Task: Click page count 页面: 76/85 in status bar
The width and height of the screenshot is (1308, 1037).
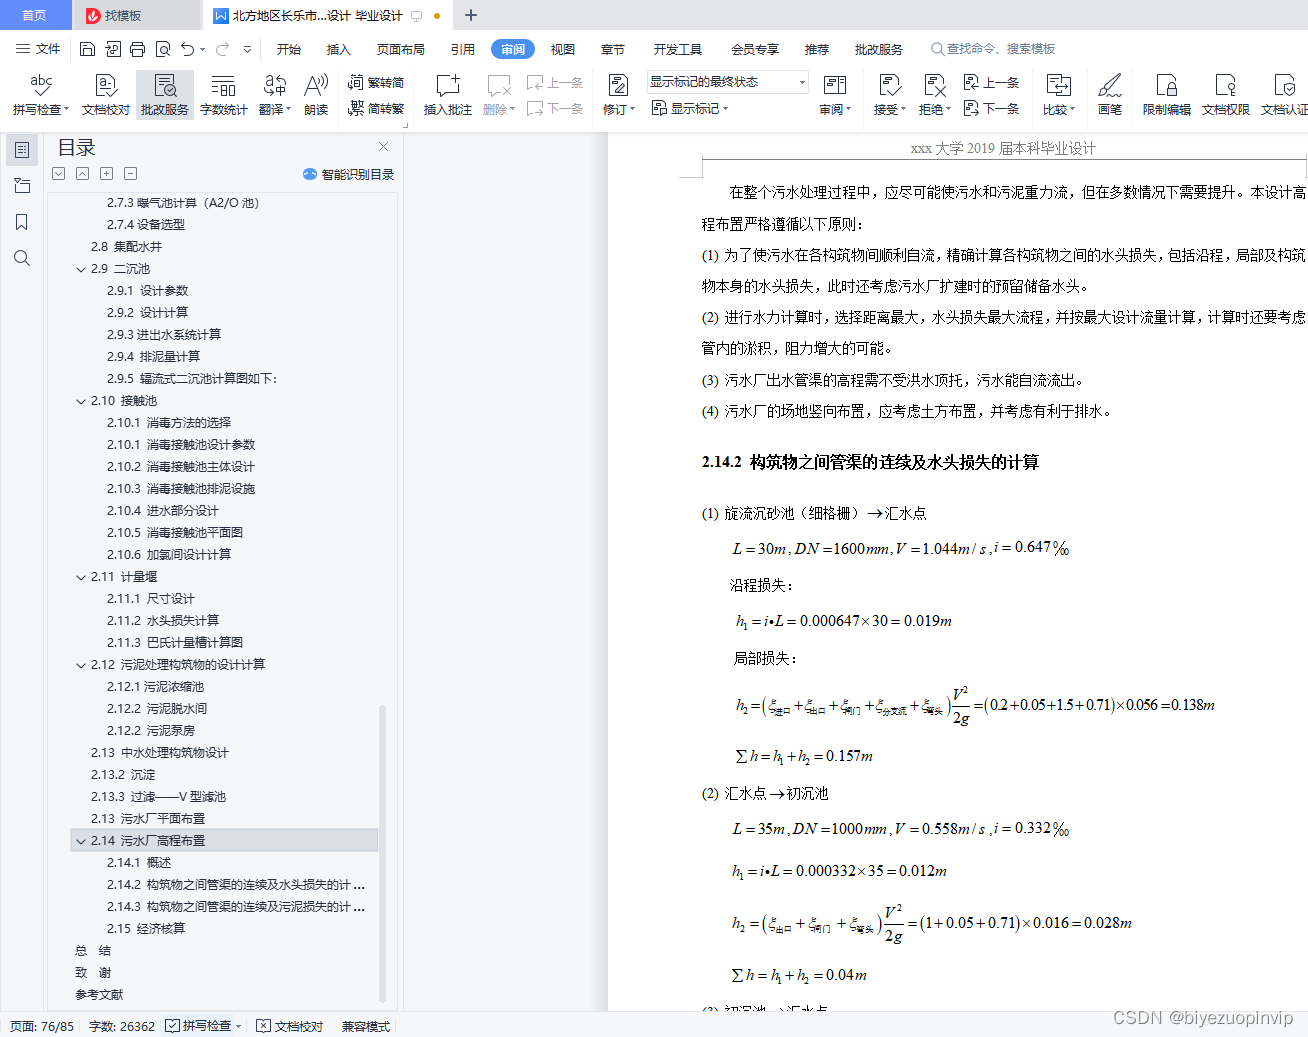Action: tap(42, 1026)
